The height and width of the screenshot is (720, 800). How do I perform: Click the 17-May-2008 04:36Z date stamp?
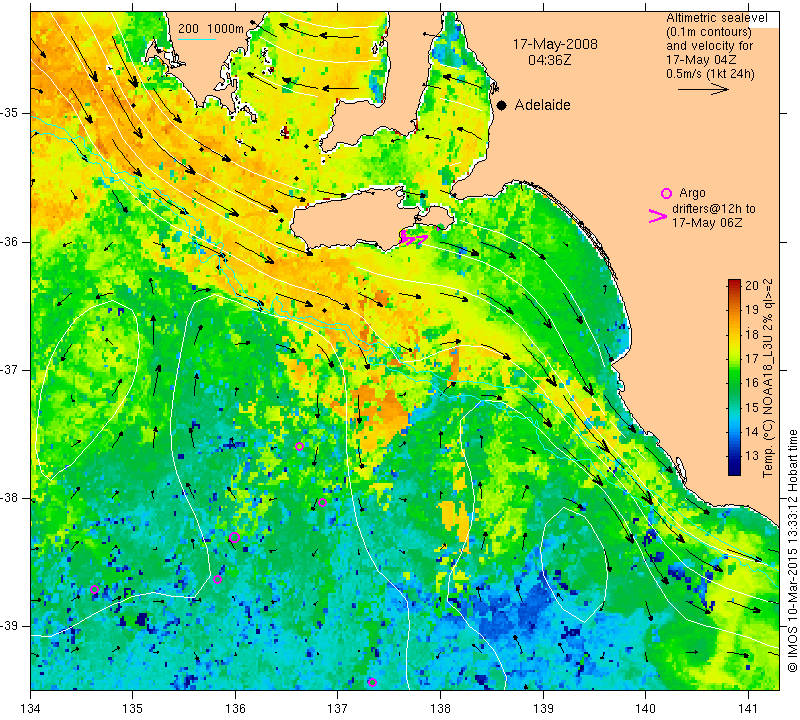coord(555,52)
